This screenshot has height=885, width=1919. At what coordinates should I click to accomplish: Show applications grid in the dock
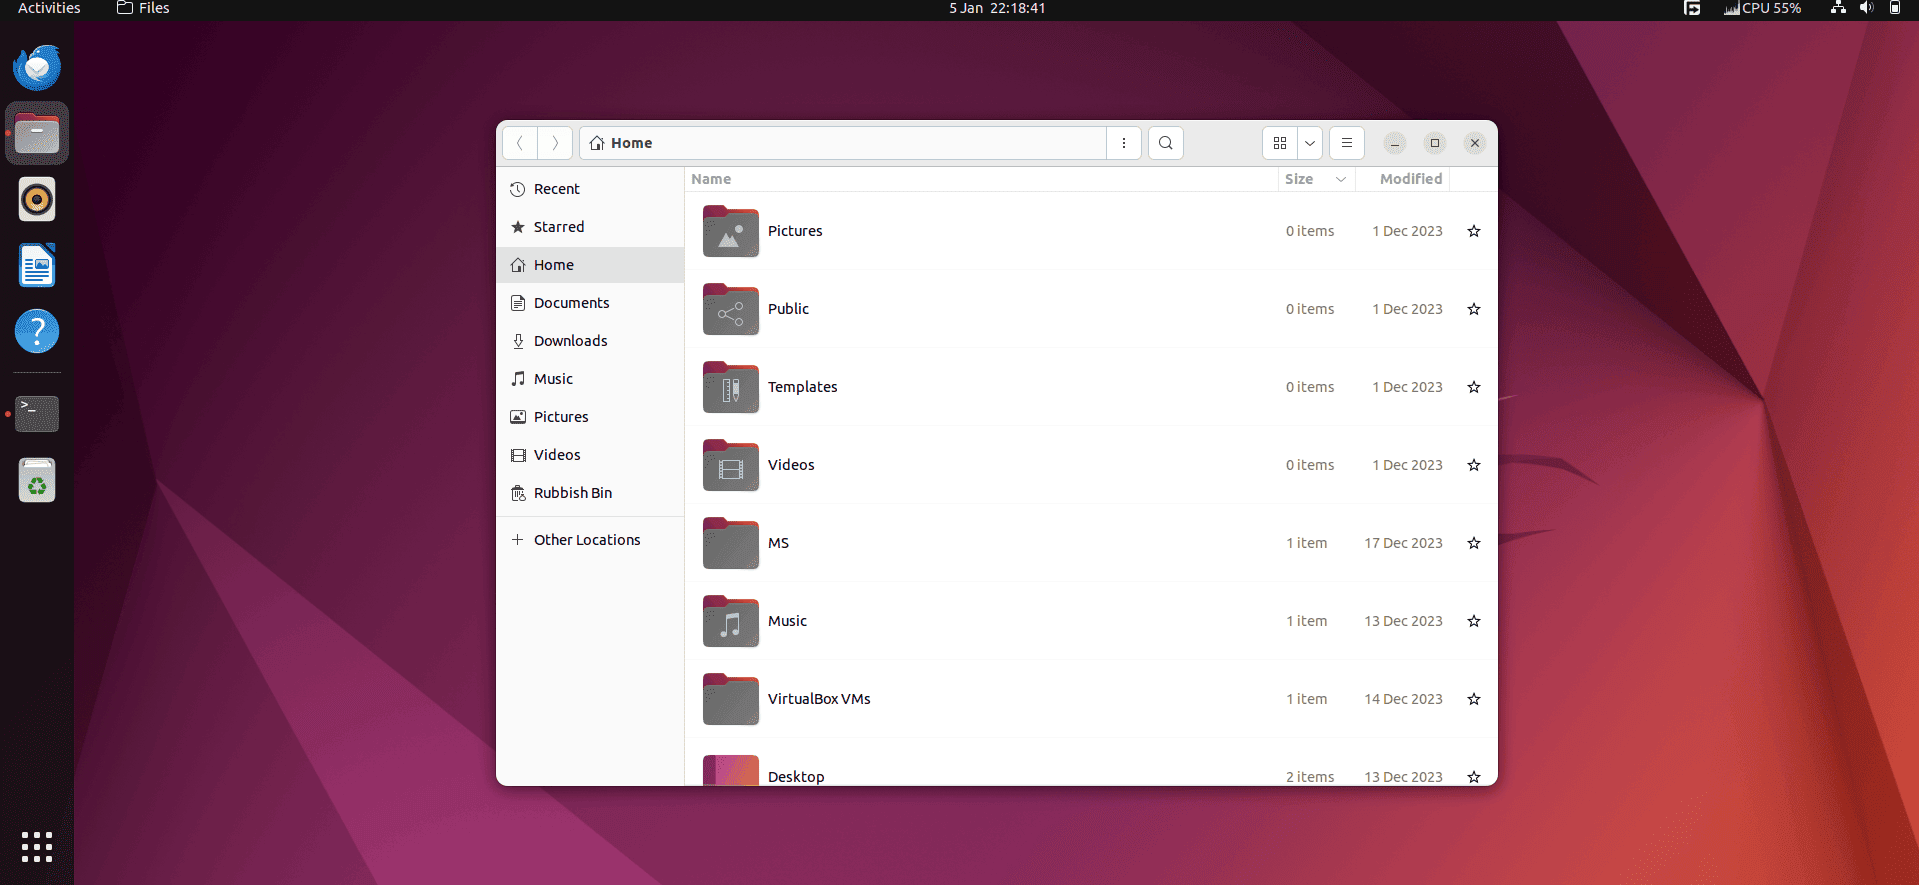pyautogui.click(x=37, y=847)
